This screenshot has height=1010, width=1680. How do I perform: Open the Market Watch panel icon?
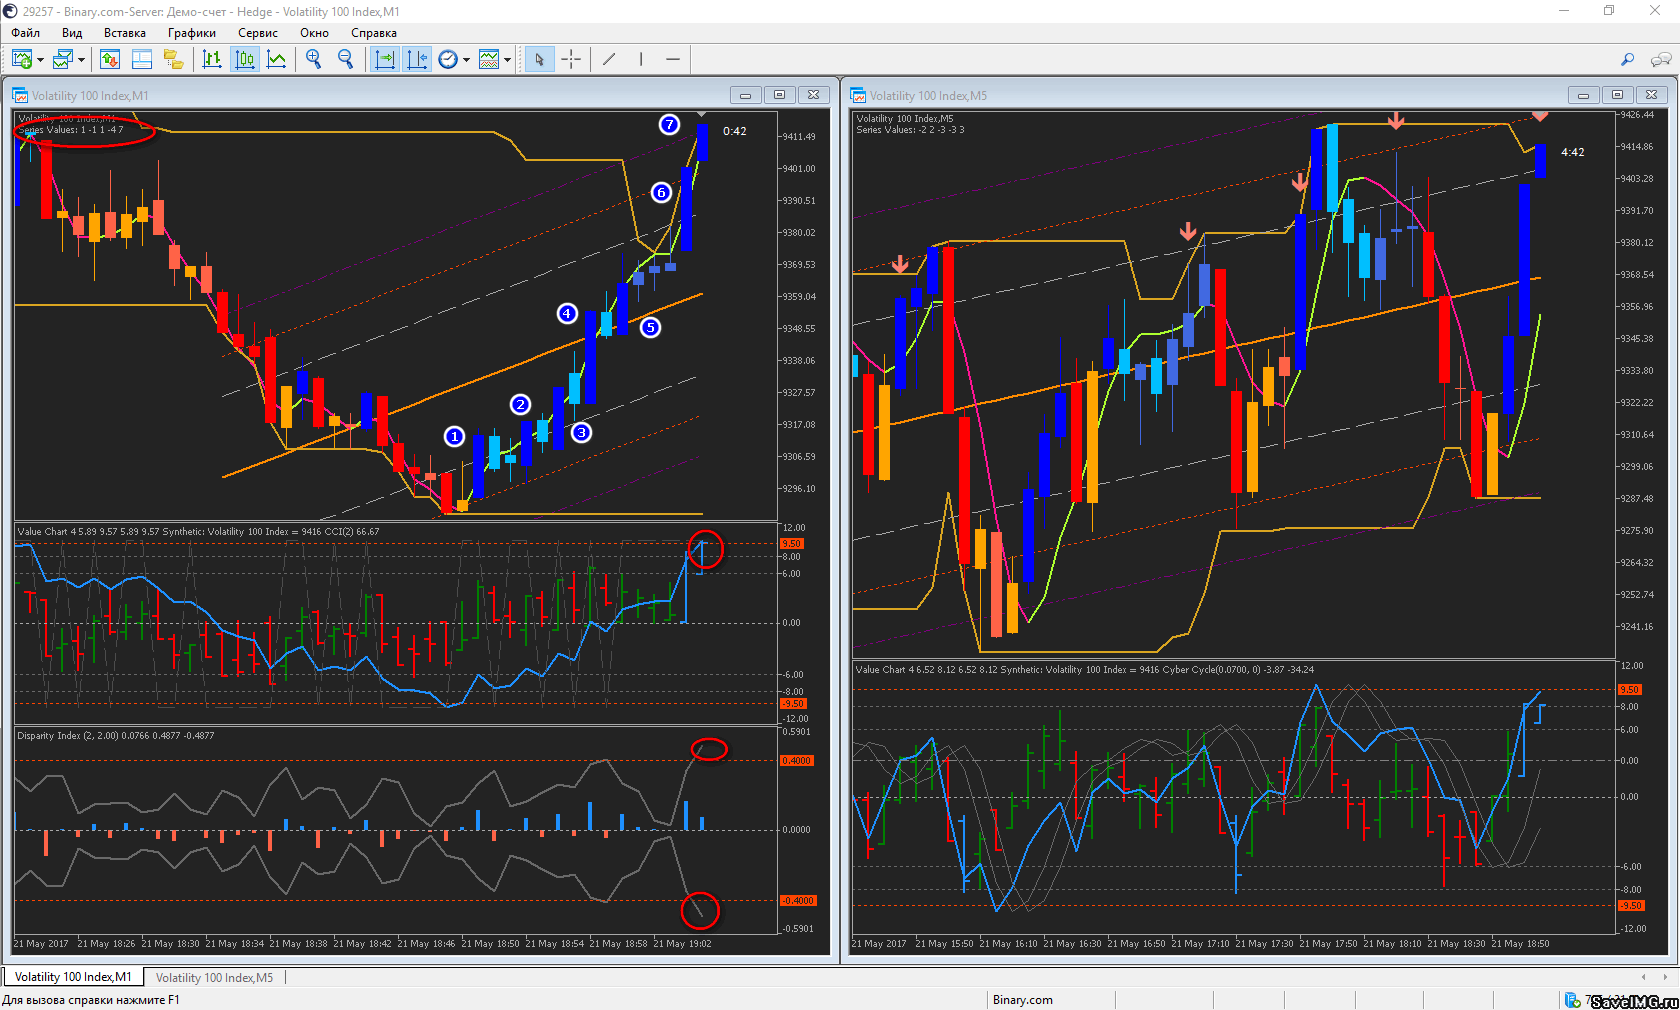110,60
